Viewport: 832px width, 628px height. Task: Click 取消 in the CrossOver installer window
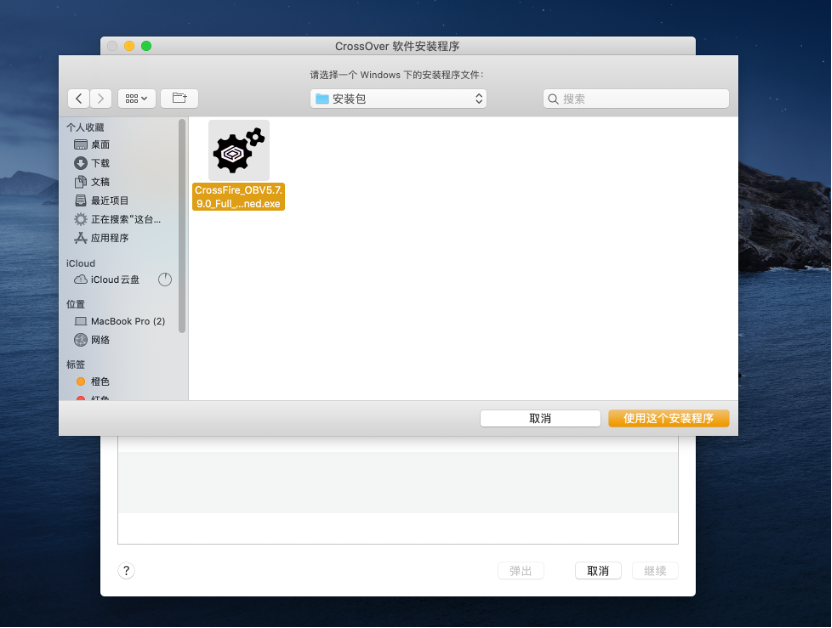click(598, 571)
